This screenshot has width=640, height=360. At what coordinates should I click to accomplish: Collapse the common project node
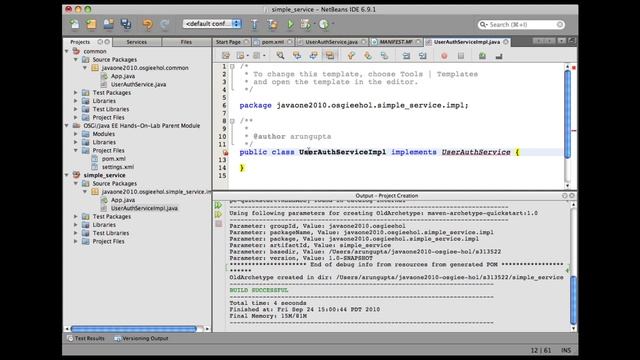point(67,51)
